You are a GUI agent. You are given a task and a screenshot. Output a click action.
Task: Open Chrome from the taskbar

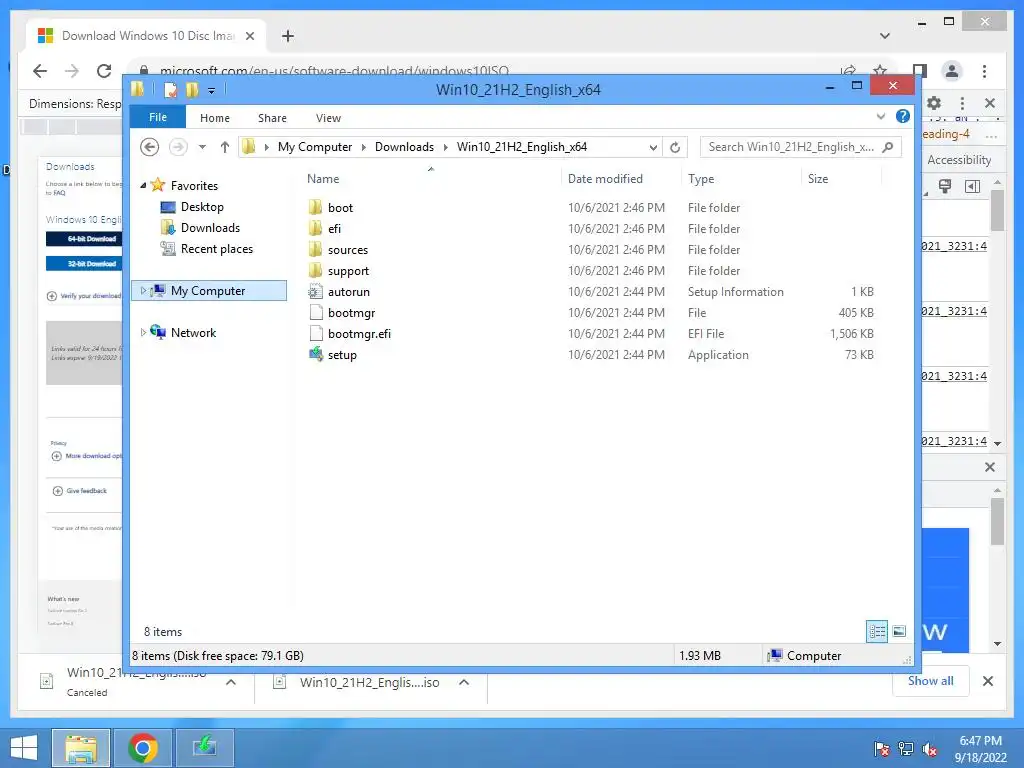click(143, 748)
